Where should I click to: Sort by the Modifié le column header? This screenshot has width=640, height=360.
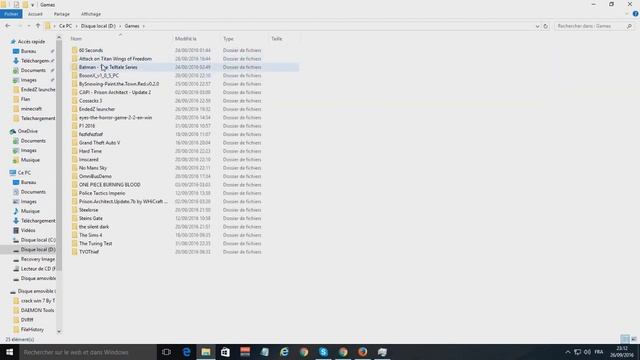coord(197,39)
